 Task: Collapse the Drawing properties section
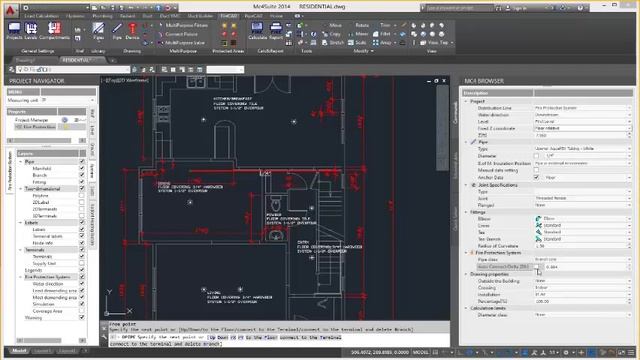pos(466,274)
